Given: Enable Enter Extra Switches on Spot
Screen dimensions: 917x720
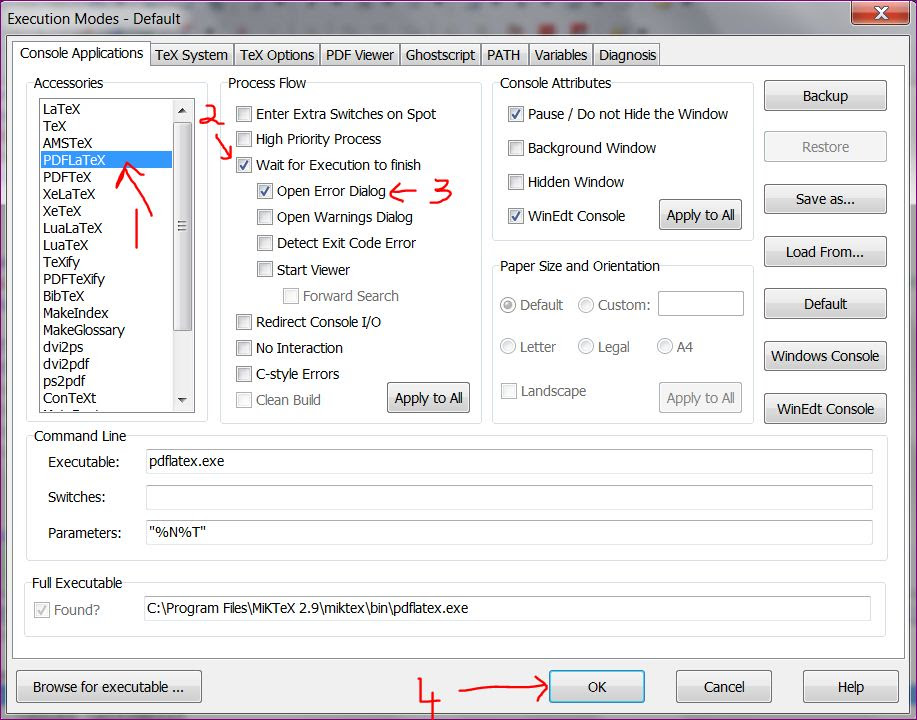Looking at the screenshot, I should pyautogui.click(x=244, y=114).
